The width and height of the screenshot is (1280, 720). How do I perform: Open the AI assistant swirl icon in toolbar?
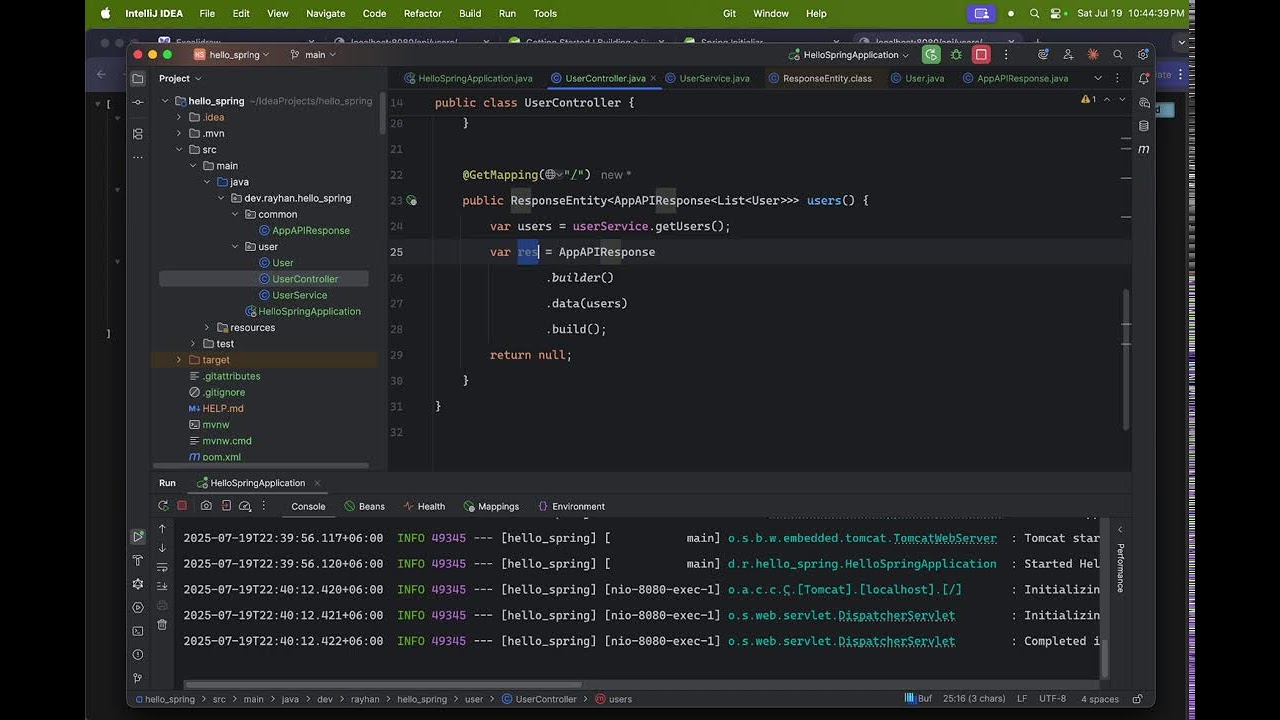(x=1043, y=55)
